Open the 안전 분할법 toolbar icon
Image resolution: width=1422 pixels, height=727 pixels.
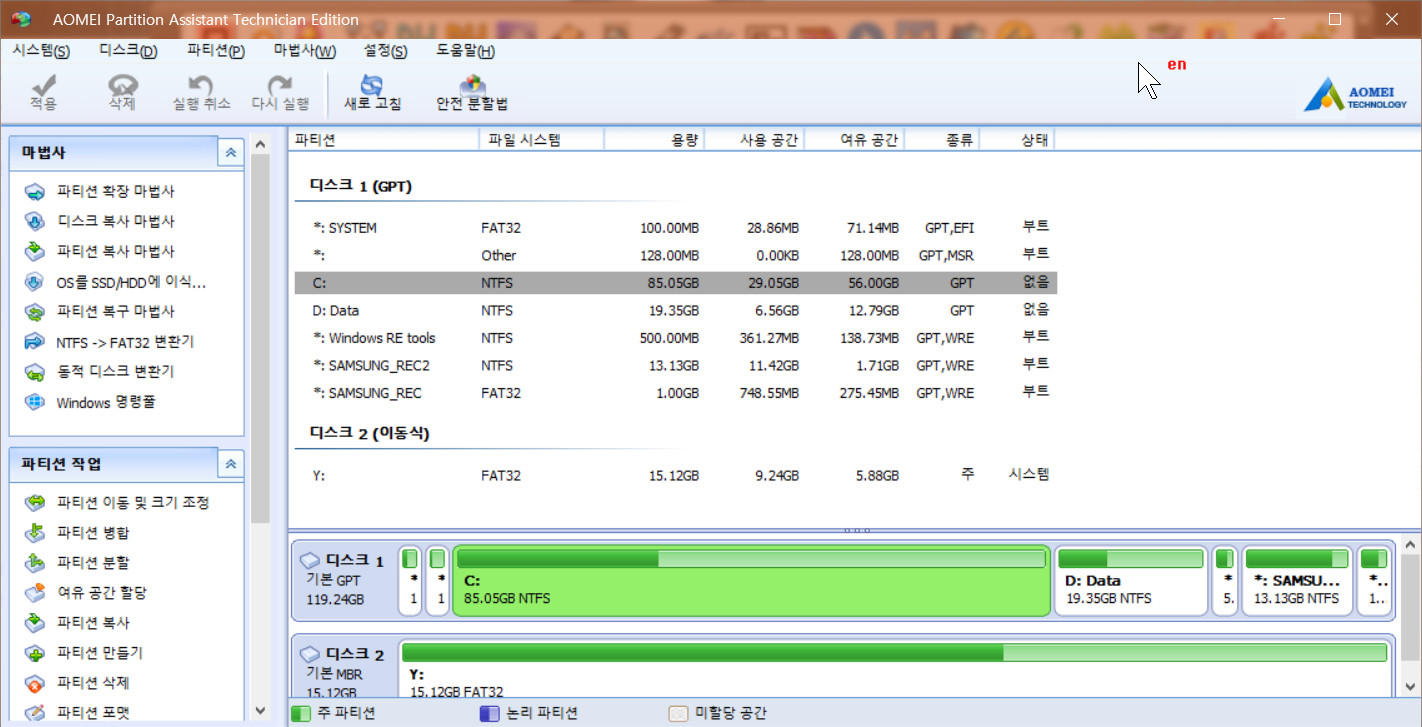coord(472,93)
